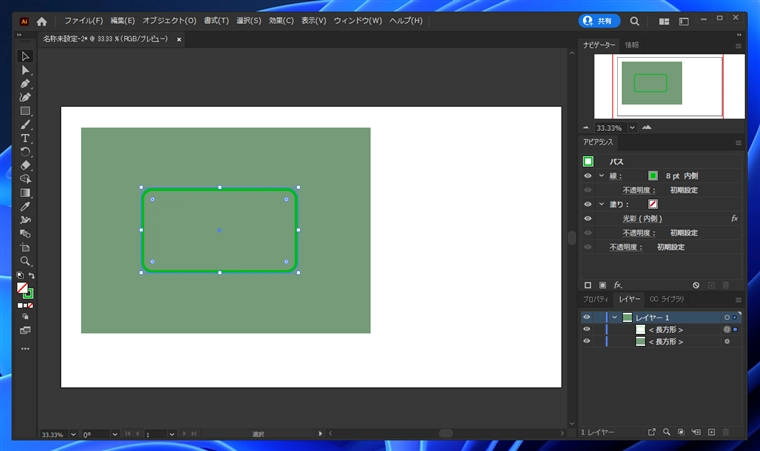
Task: Select the Gradient tool
Action: [25, 193]
